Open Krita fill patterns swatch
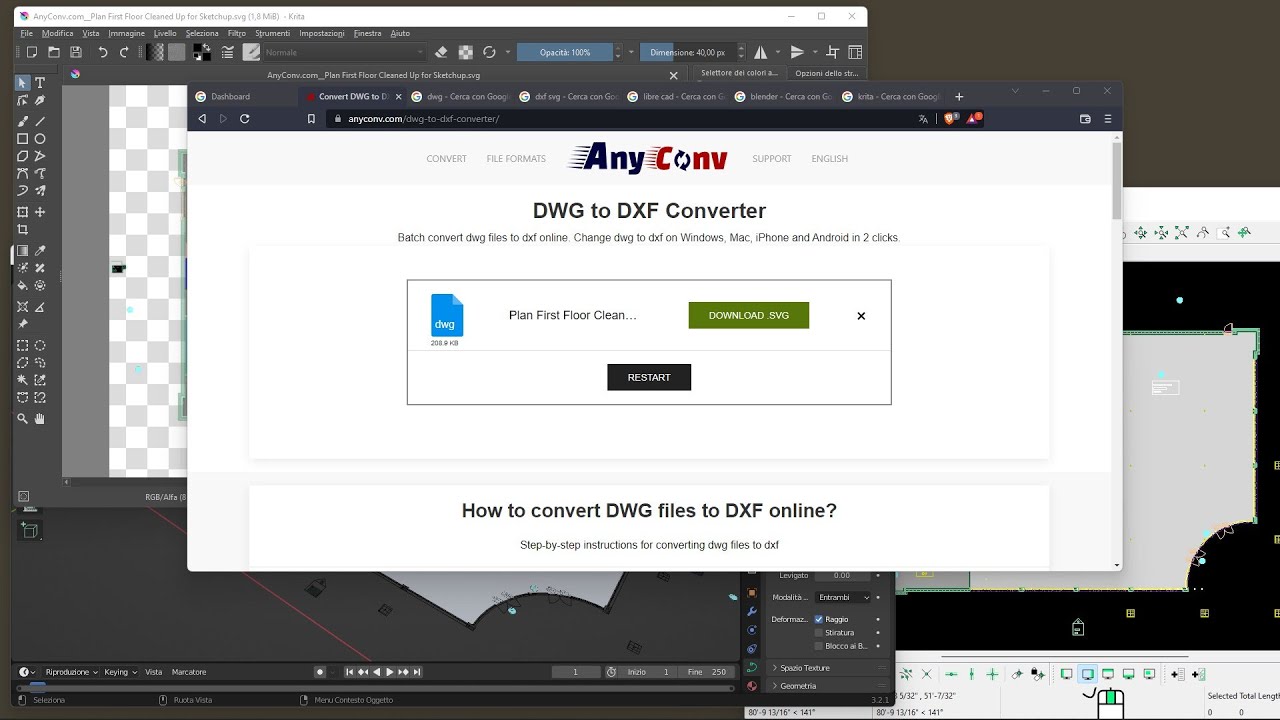The height and width of the screenshot is (720, 1280). coord(176,52)
